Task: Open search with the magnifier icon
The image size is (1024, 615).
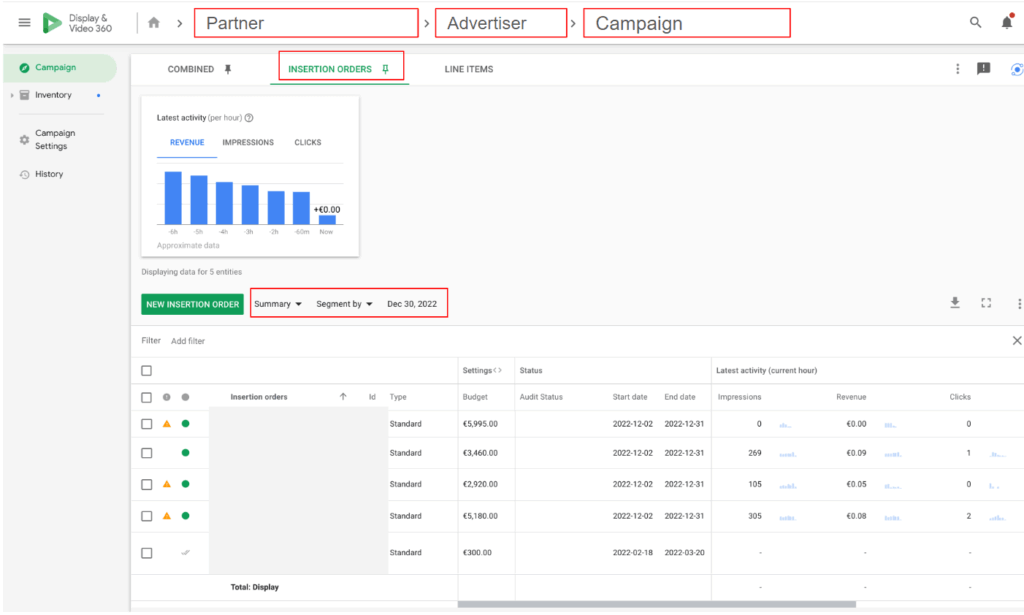Action: click(975, 23)
